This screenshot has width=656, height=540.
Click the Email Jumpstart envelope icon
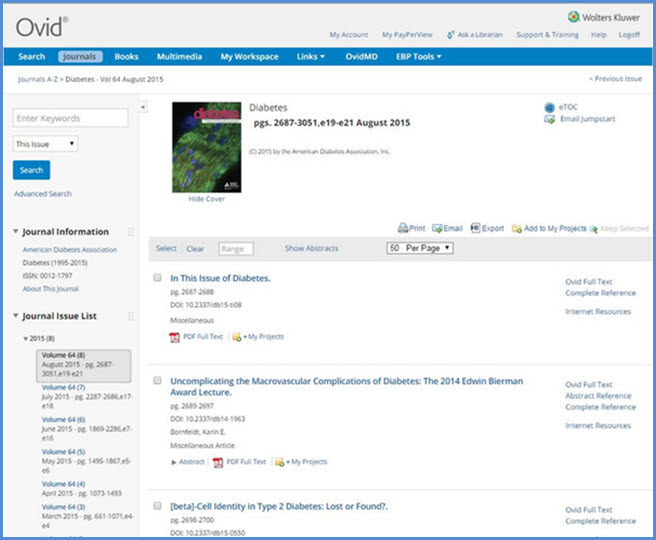pyautogui.click(x=549, y=119)
